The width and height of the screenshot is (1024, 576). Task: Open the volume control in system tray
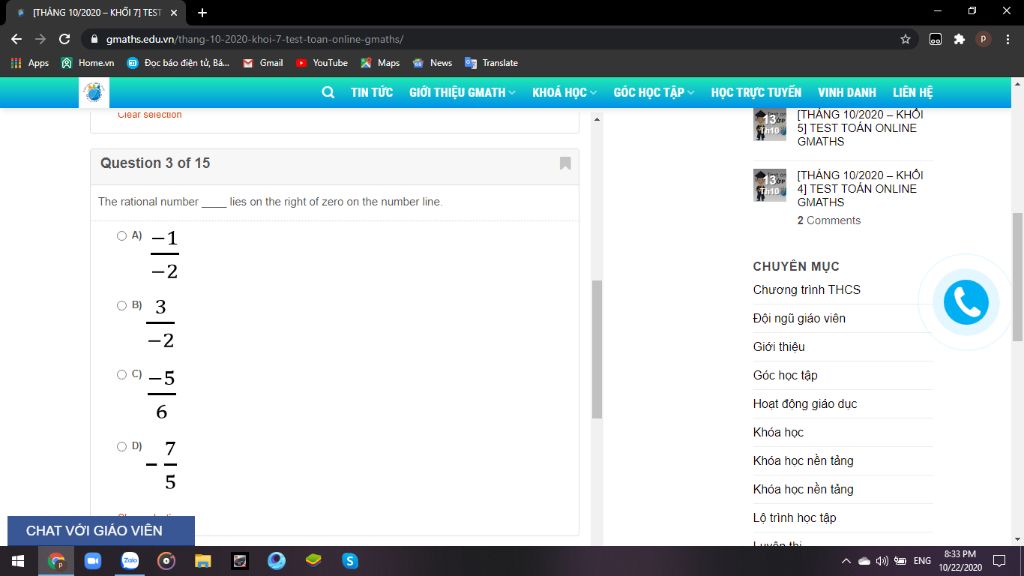coord(882,561)
